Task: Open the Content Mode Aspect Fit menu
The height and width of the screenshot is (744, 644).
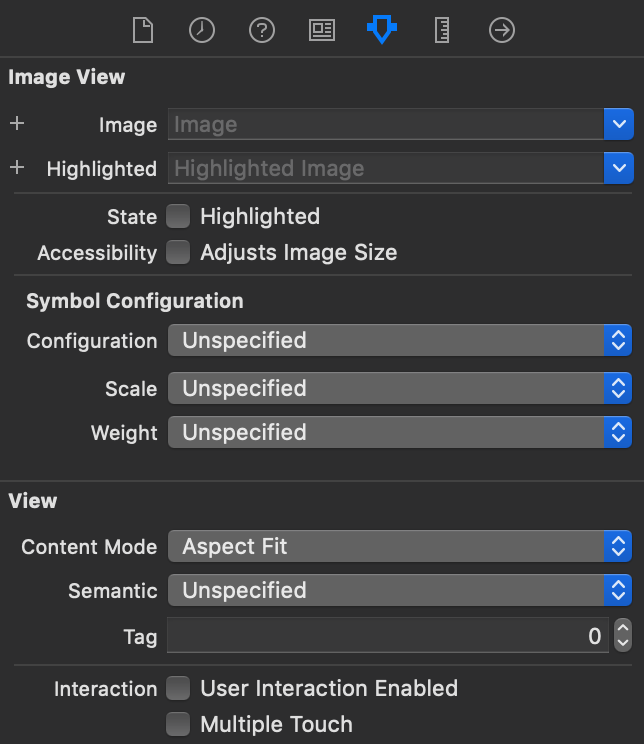Action: pyautogui.click(x=400, y=546)
